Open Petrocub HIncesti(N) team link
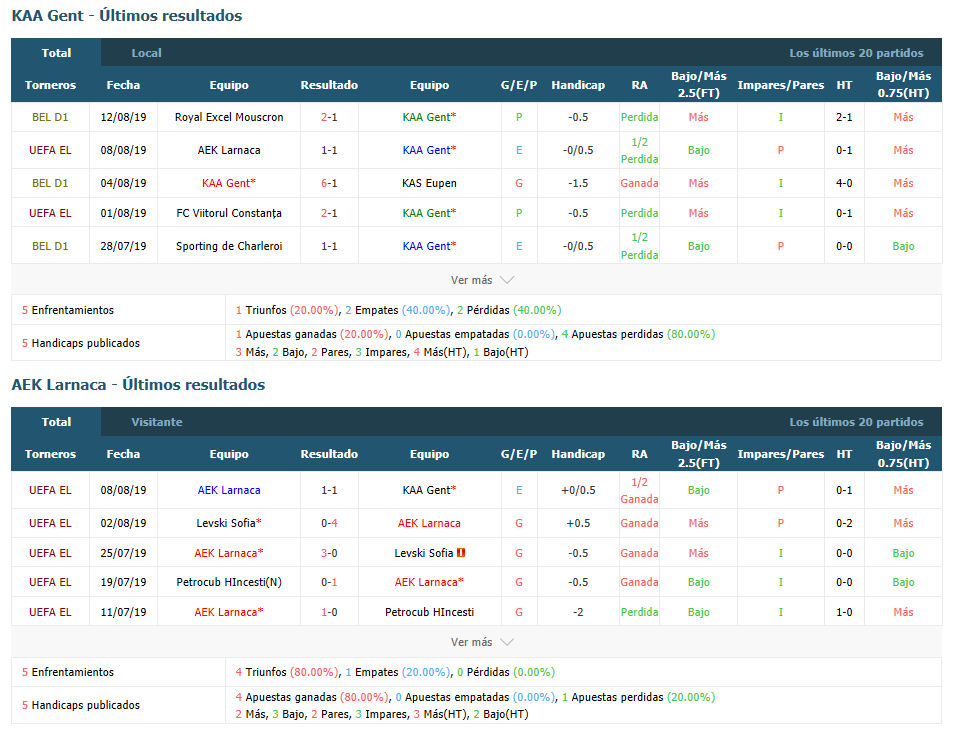 pos(229,582)
